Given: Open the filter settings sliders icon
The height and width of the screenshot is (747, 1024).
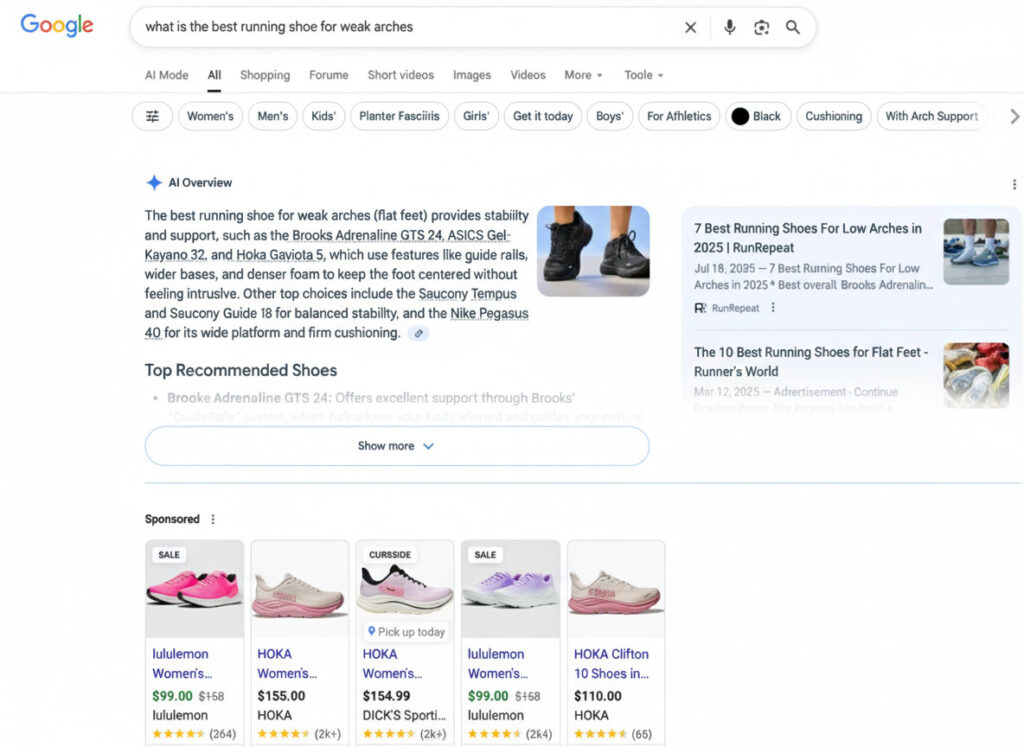Looking at the screenshot, I should 152,116.
